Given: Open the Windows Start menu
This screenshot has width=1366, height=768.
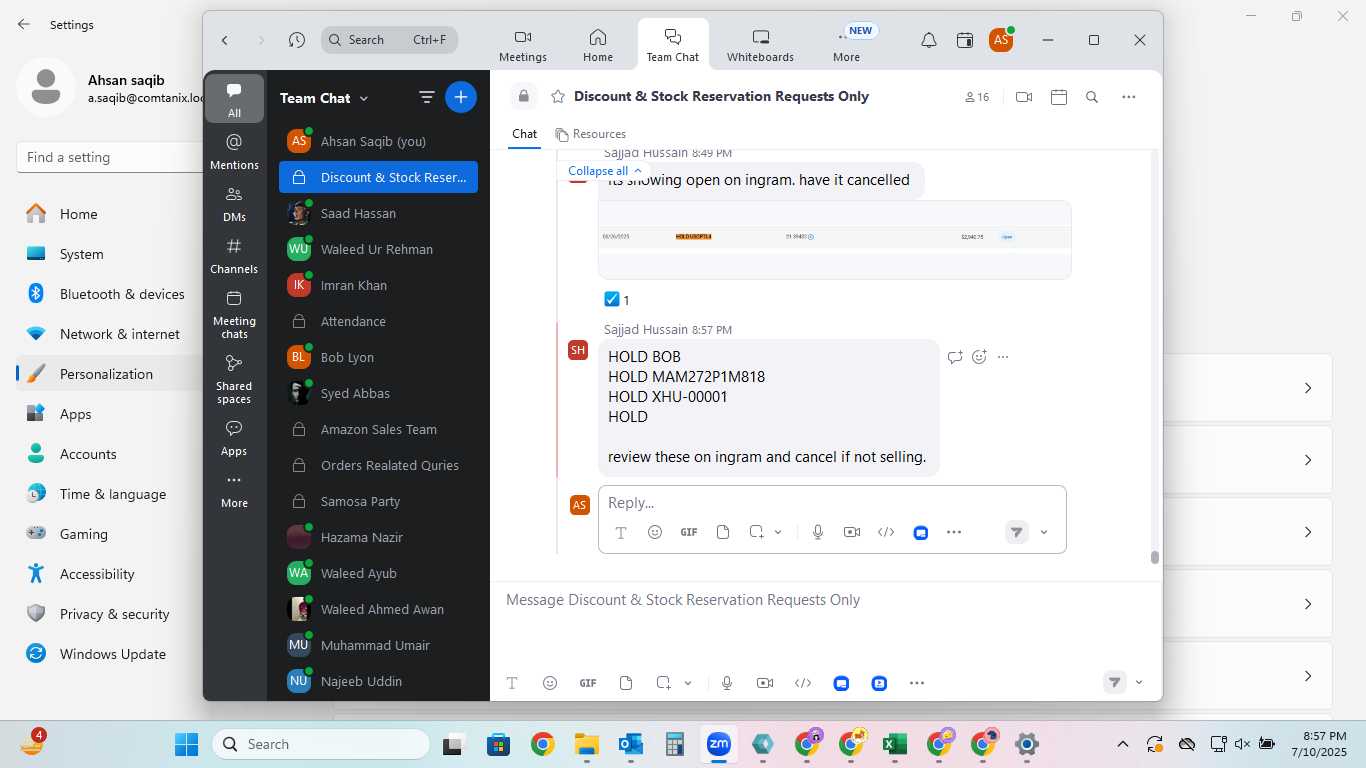Looking at the screenshot, I should point(187,744).
